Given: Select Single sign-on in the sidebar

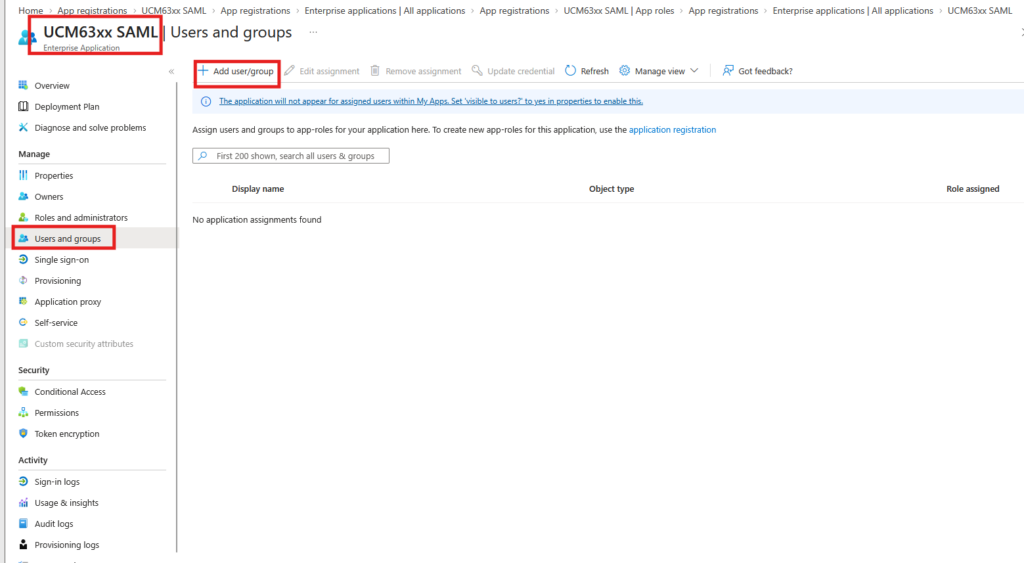Looking at the screenshot, I should tap(61, 260).
